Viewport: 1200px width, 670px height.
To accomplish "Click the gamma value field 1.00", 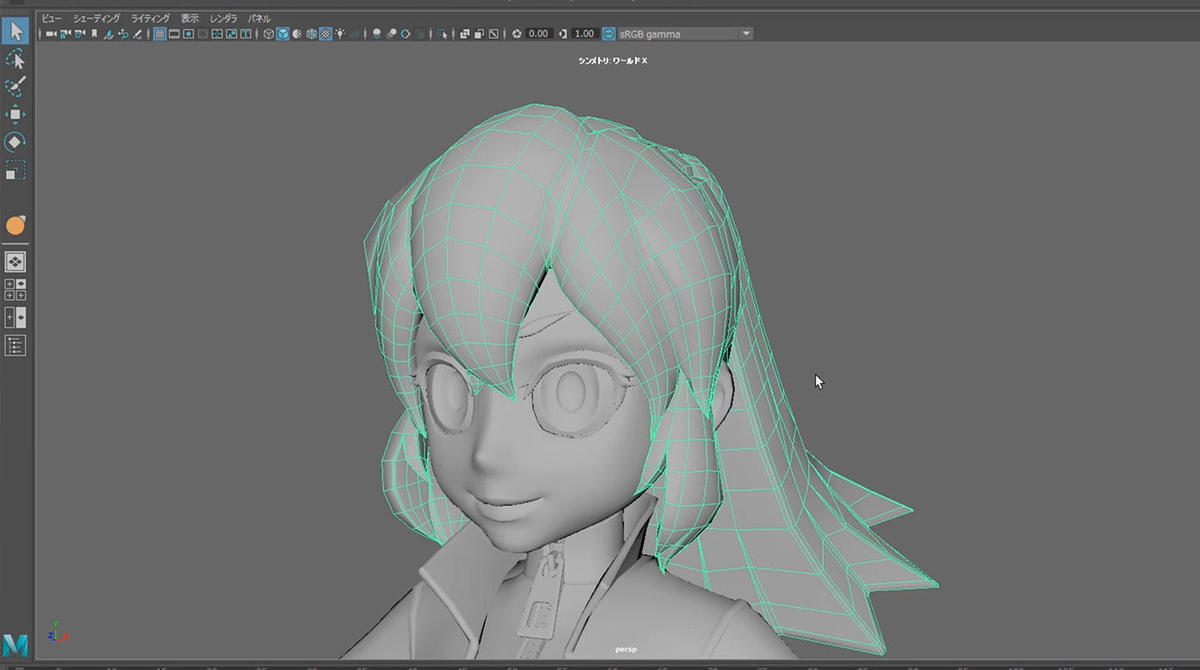I will pos(585,34).
